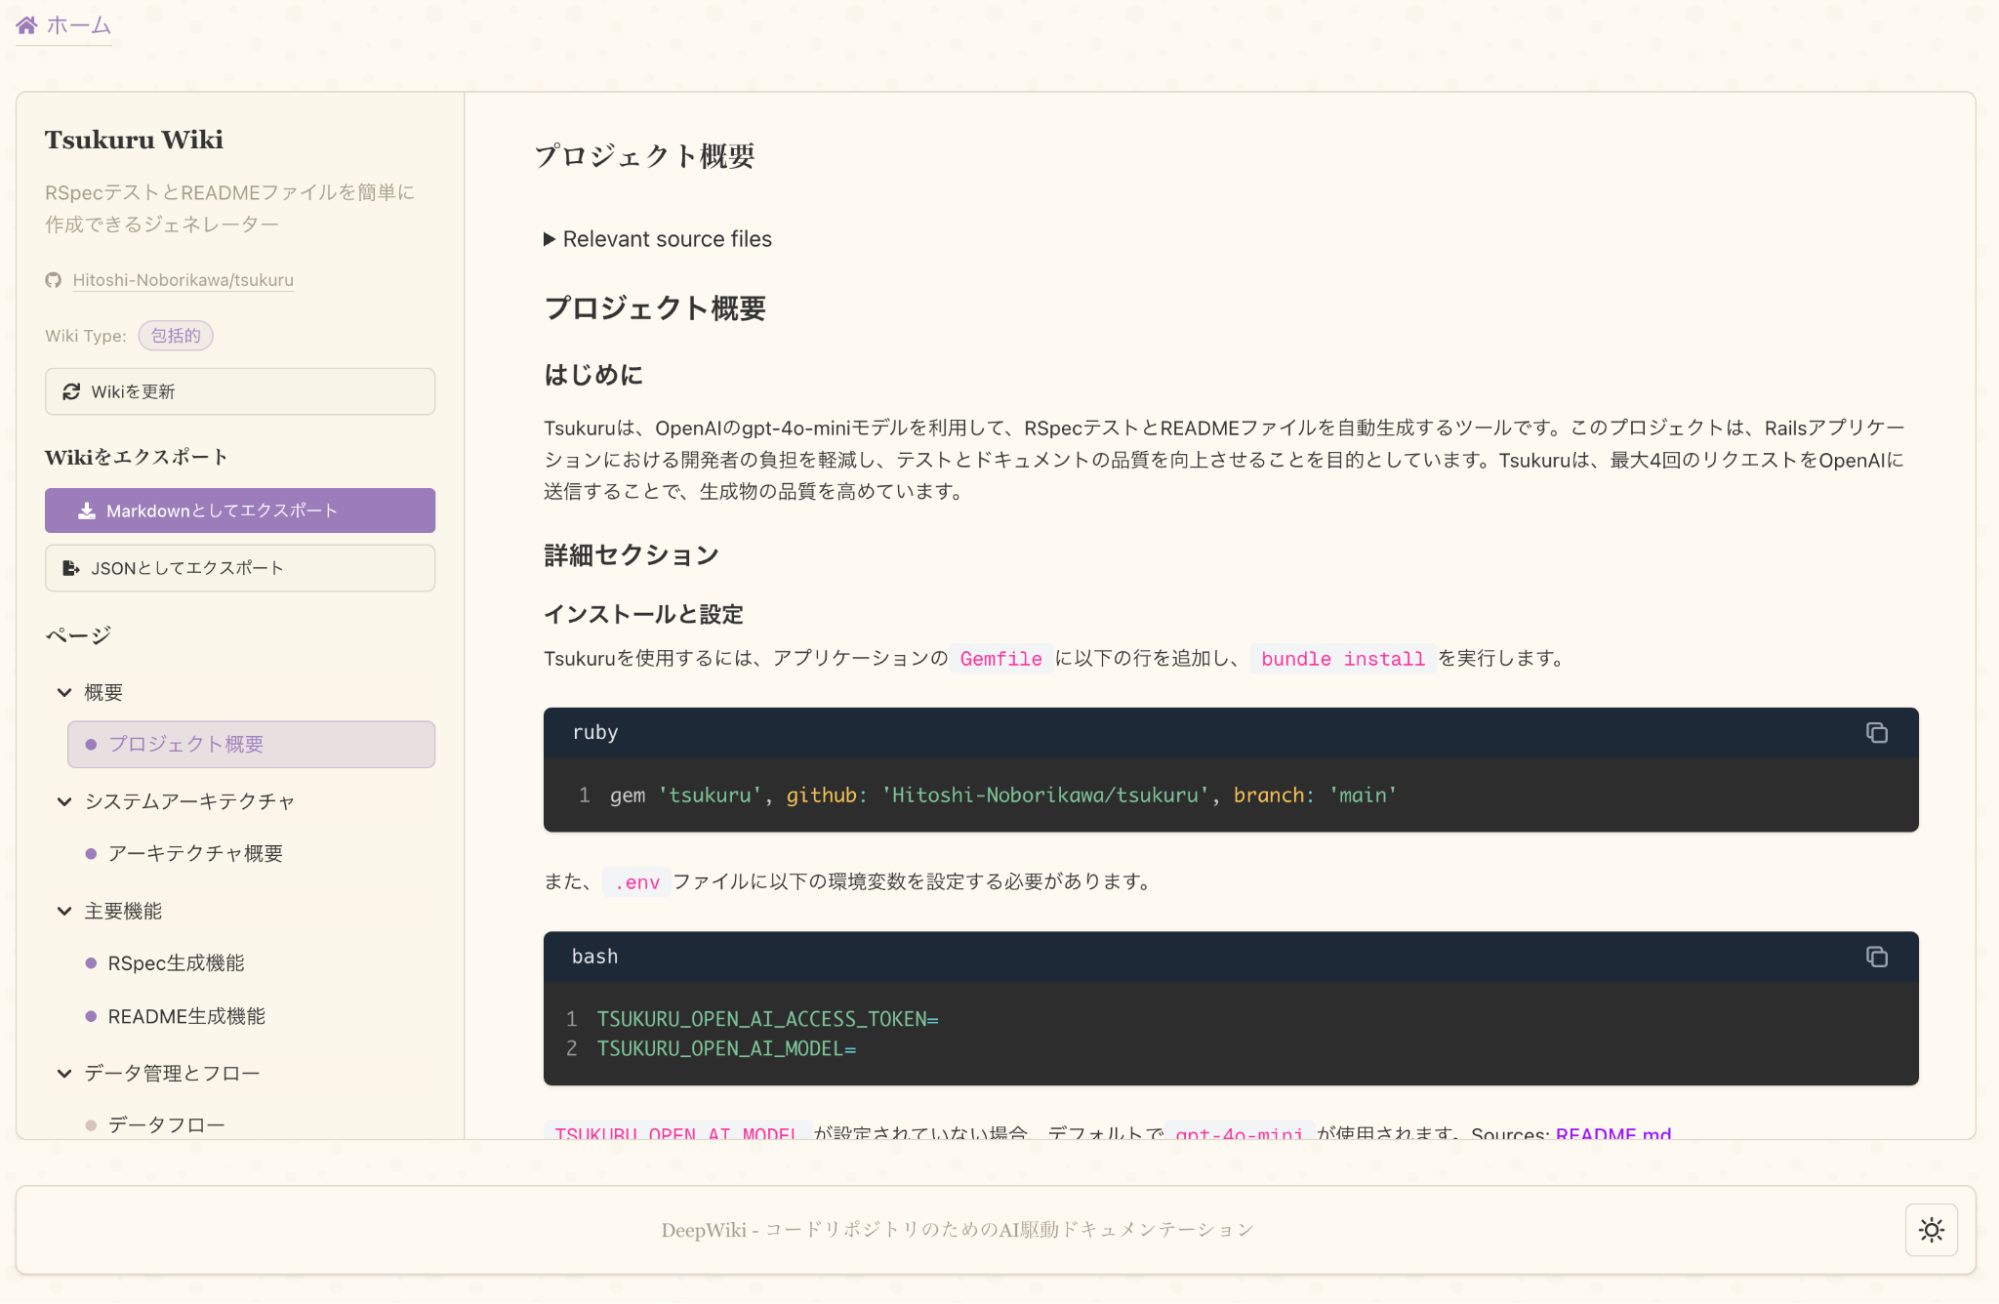Click the Wikiを更新 refresh button
The width and height of the screenshot is (1999, 1304).
[240, 392]
